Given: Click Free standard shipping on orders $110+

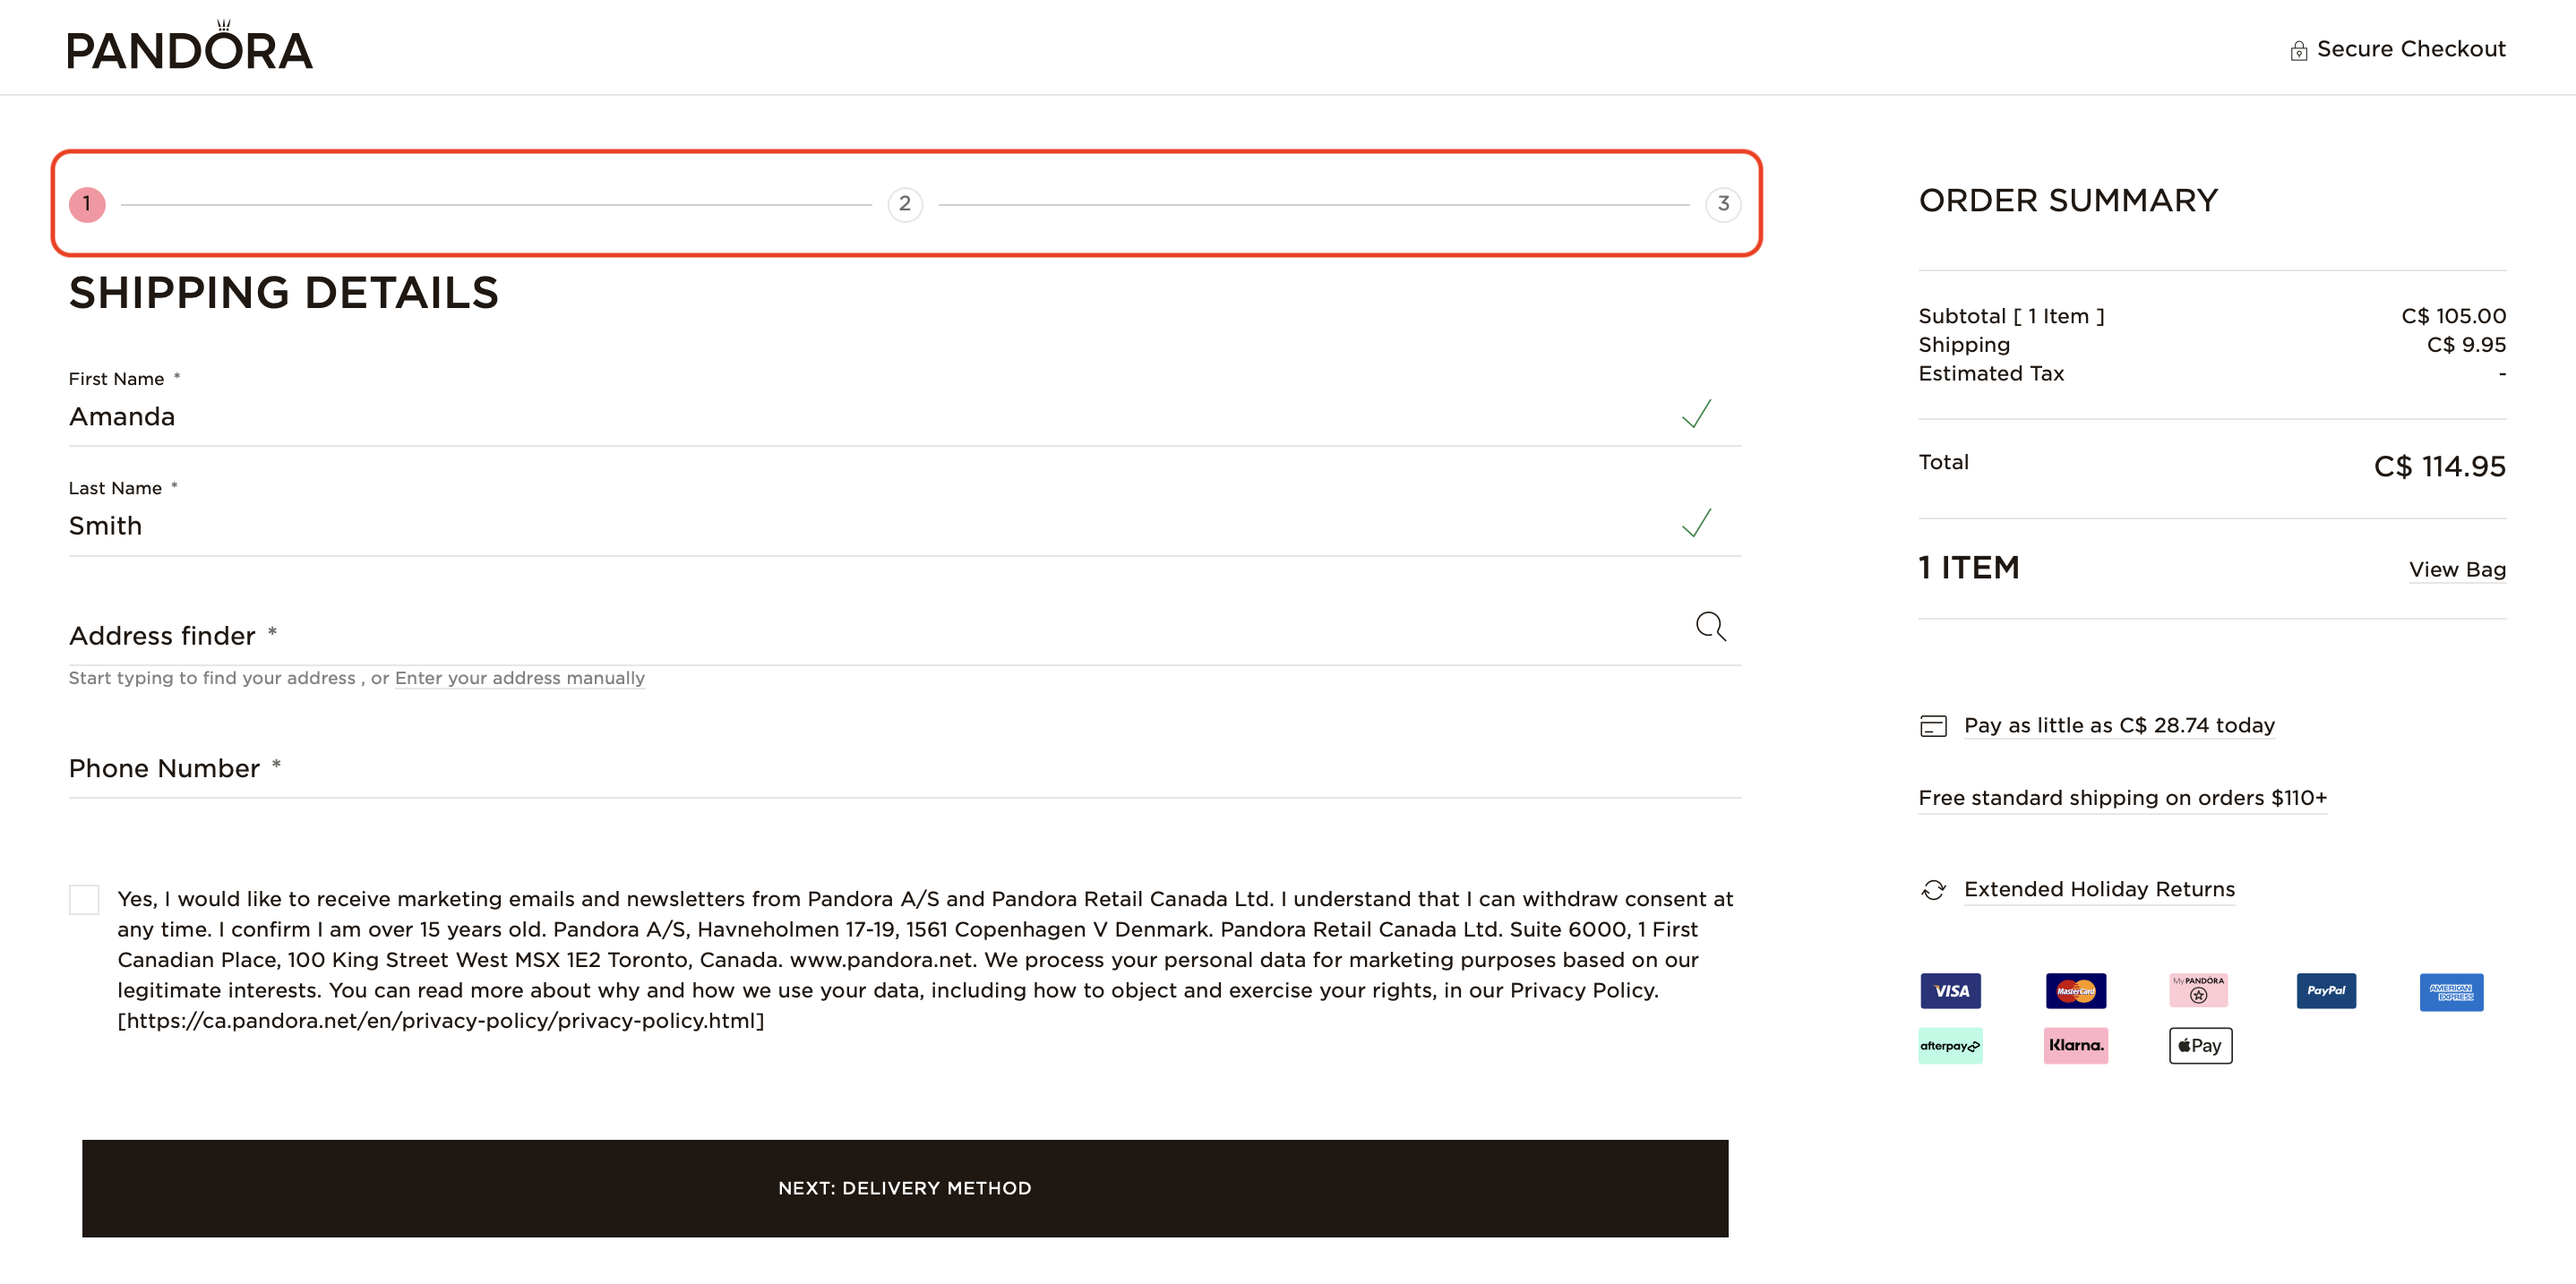Looking at the screenshot, I should (2122, 797).
